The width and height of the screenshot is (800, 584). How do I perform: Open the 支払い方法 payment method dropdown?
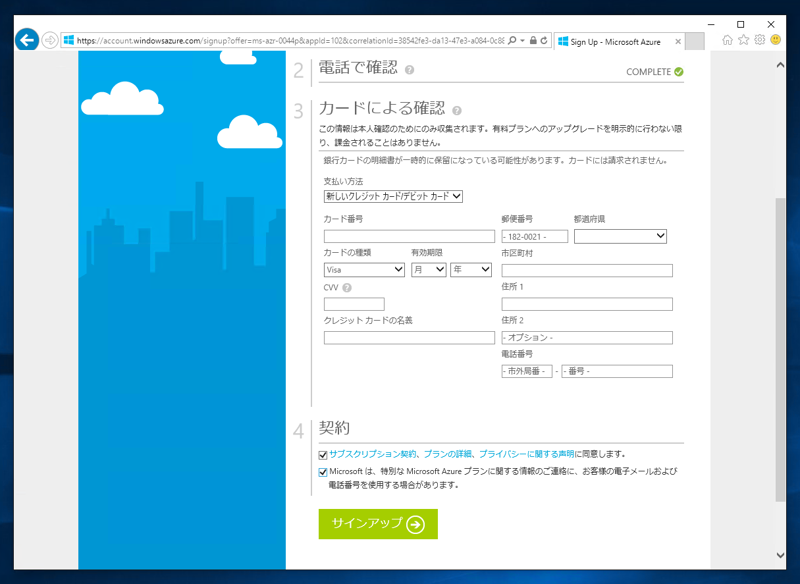point(393,196)
